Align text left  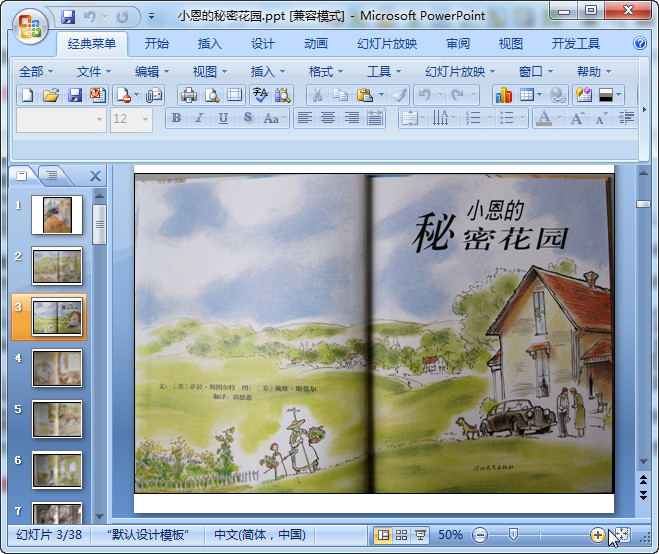305,118
